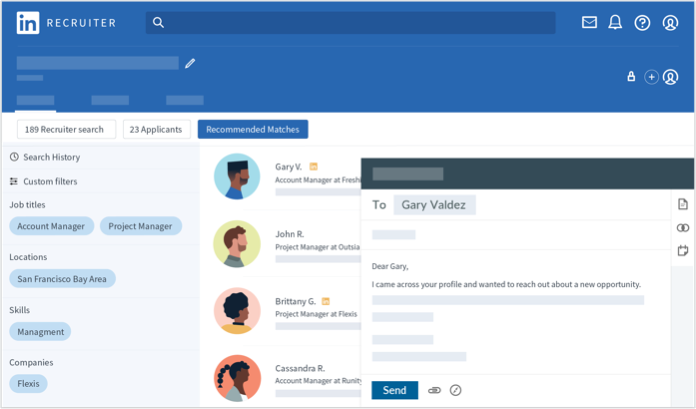Click the message subject field

(516, 234)
